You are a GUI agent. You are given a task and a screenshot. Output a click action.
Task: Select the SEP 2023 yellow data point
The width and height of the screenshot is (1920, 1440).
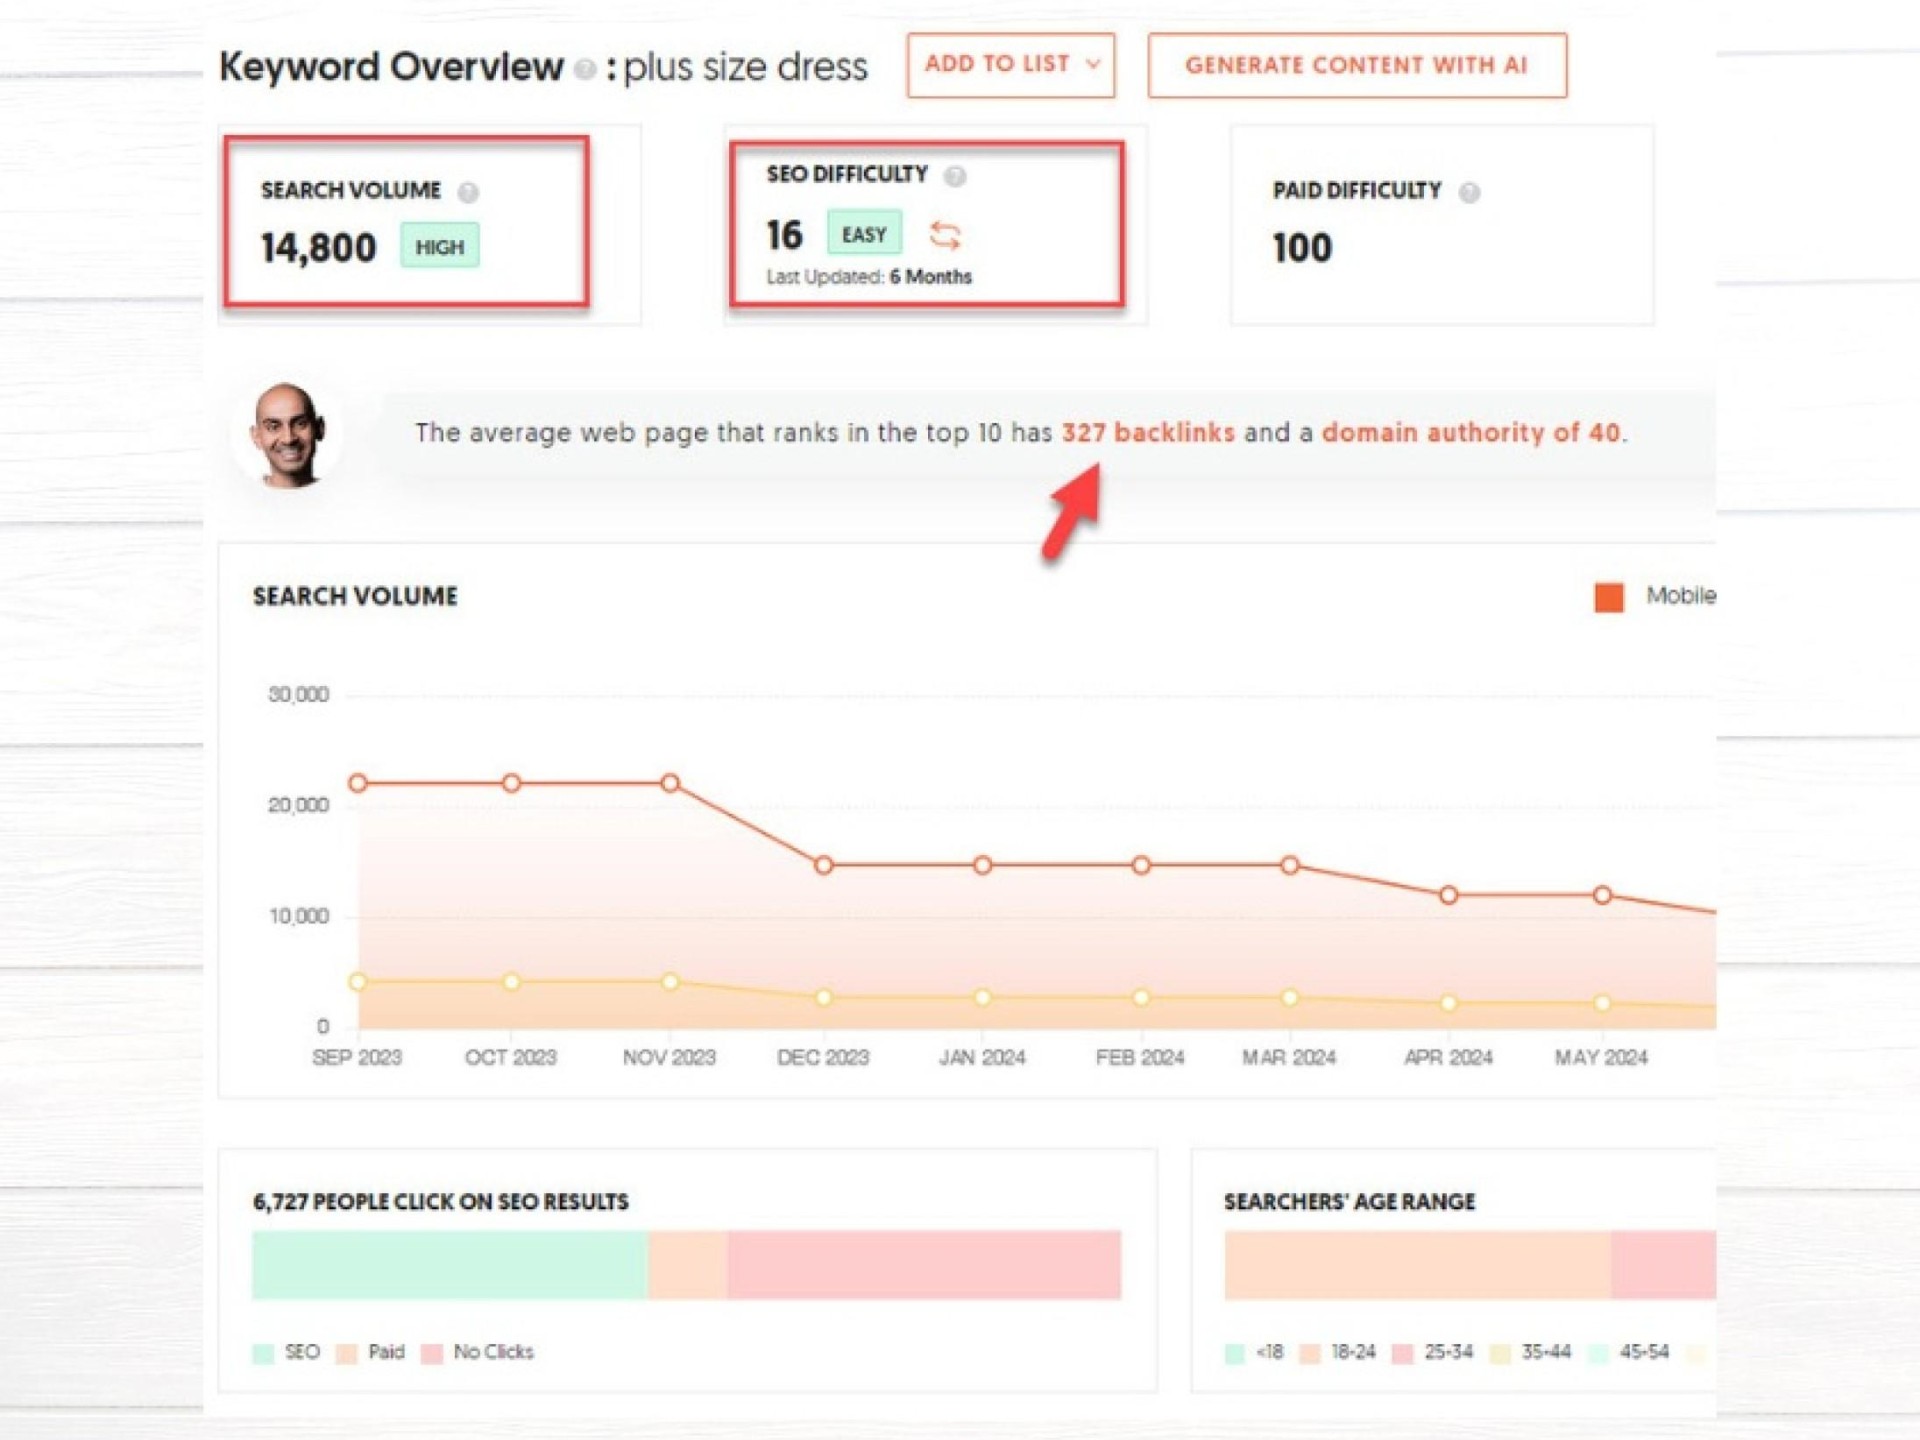pos(358,982)
